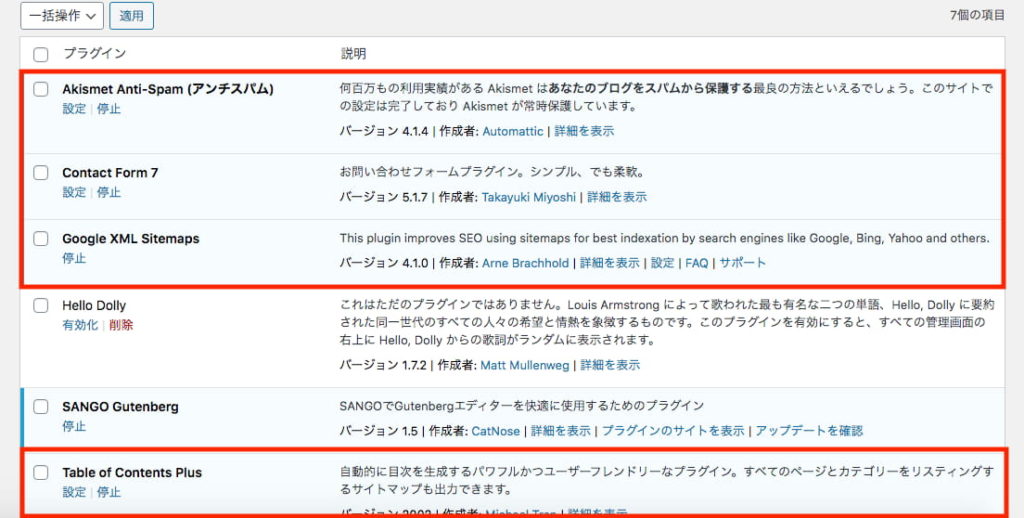Open the サポート link for Google XML Sitemaps
The width and height of the screenshot is (1024, 518).
point(743,263)
